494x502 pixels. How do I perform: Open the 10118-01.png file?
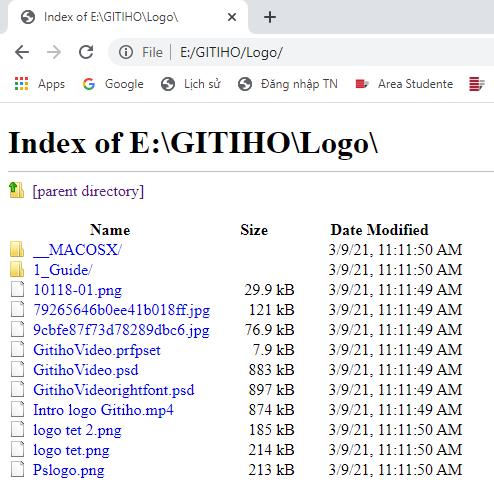coord(78,290)
